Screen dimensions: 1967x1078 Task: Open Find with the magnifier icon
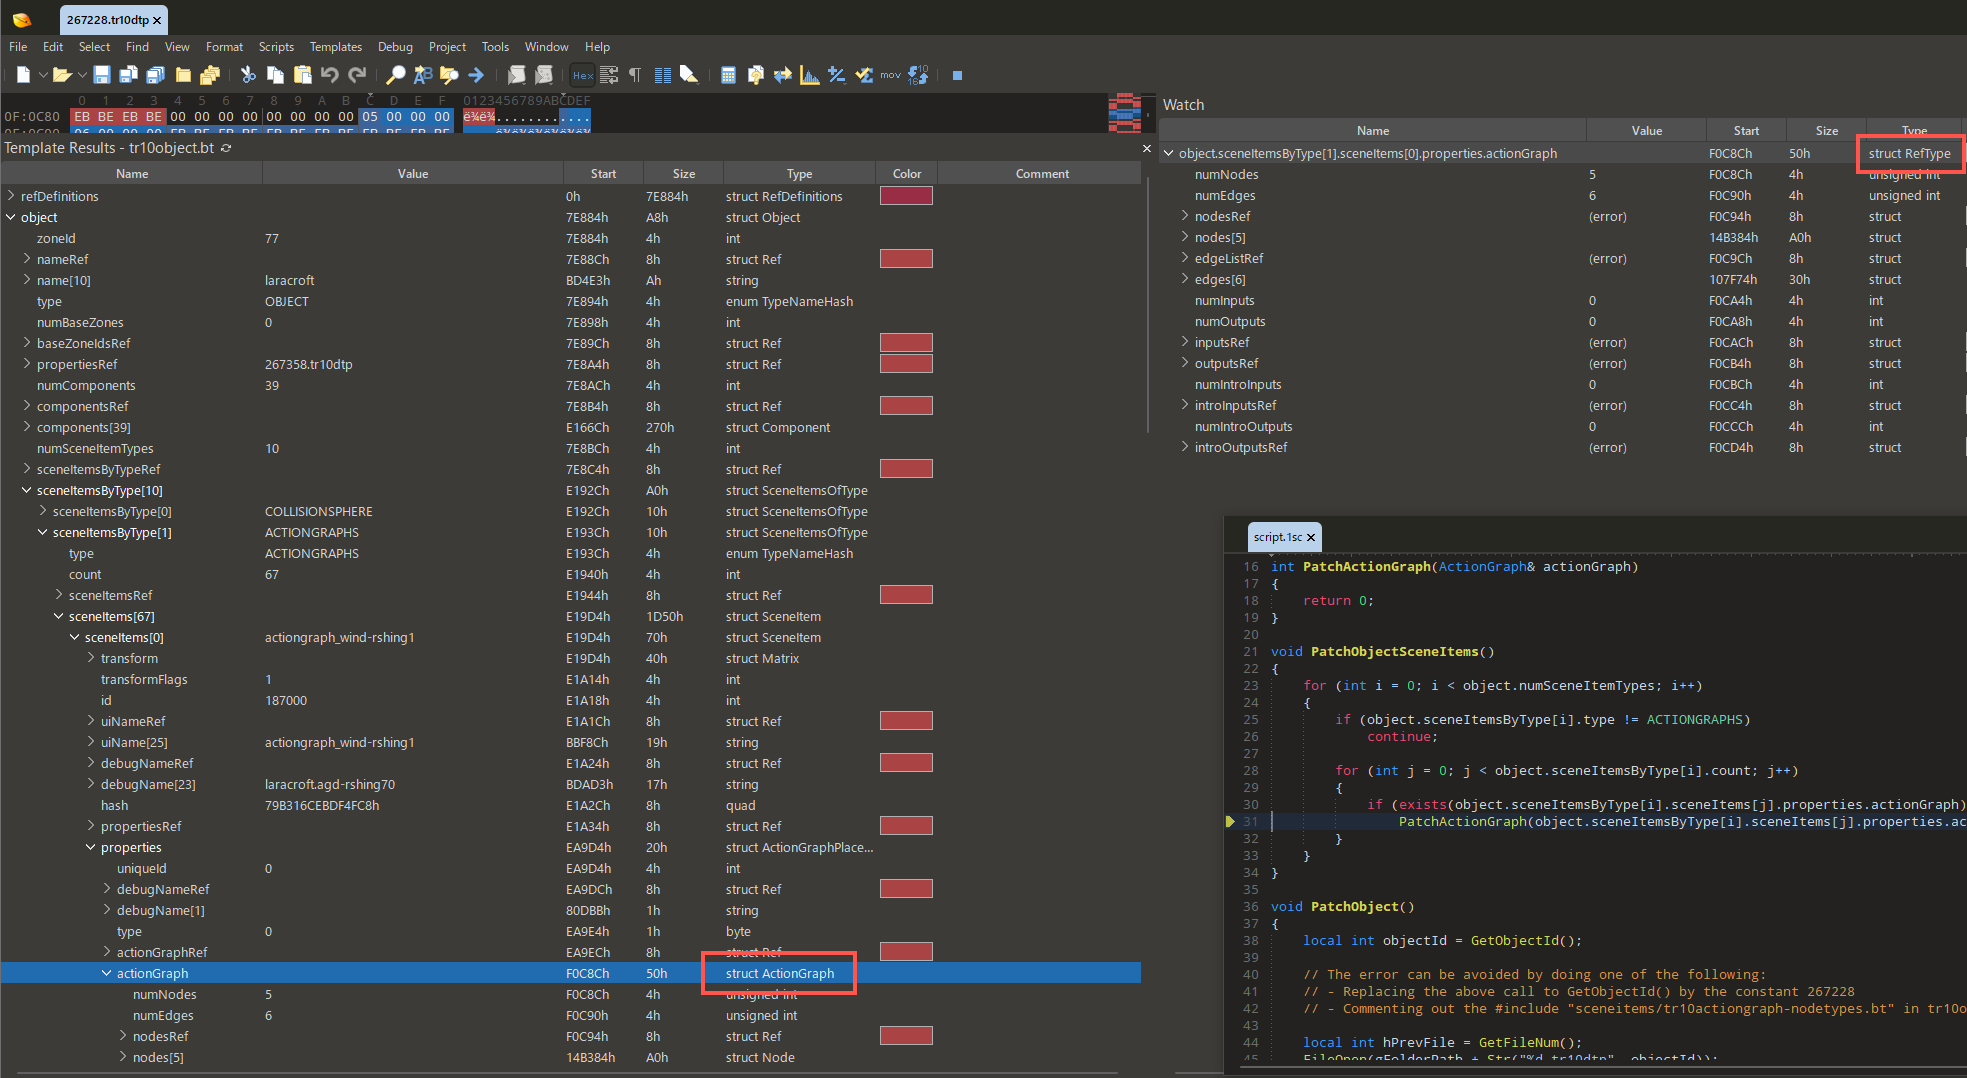click(396, 75)
